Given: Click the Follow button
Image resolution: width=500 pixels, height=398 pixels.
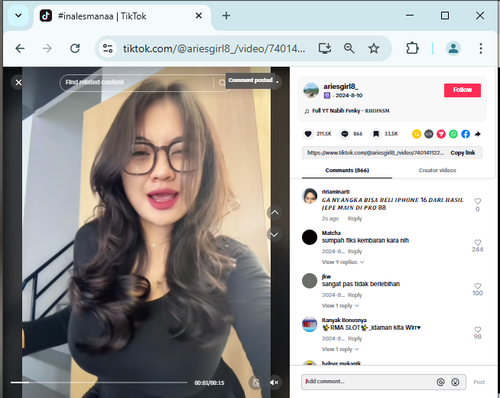Looking at the screenshot, I should coord(462,90).
